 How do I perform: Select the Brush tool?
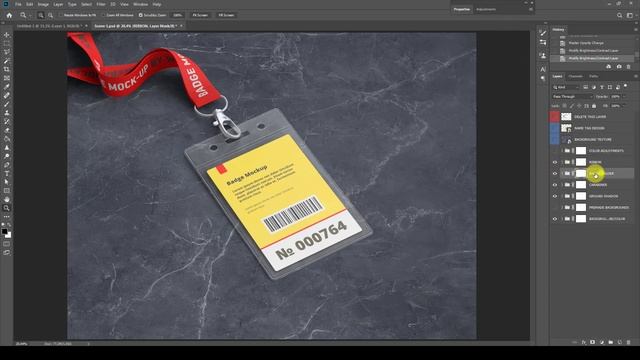[7, 104]
